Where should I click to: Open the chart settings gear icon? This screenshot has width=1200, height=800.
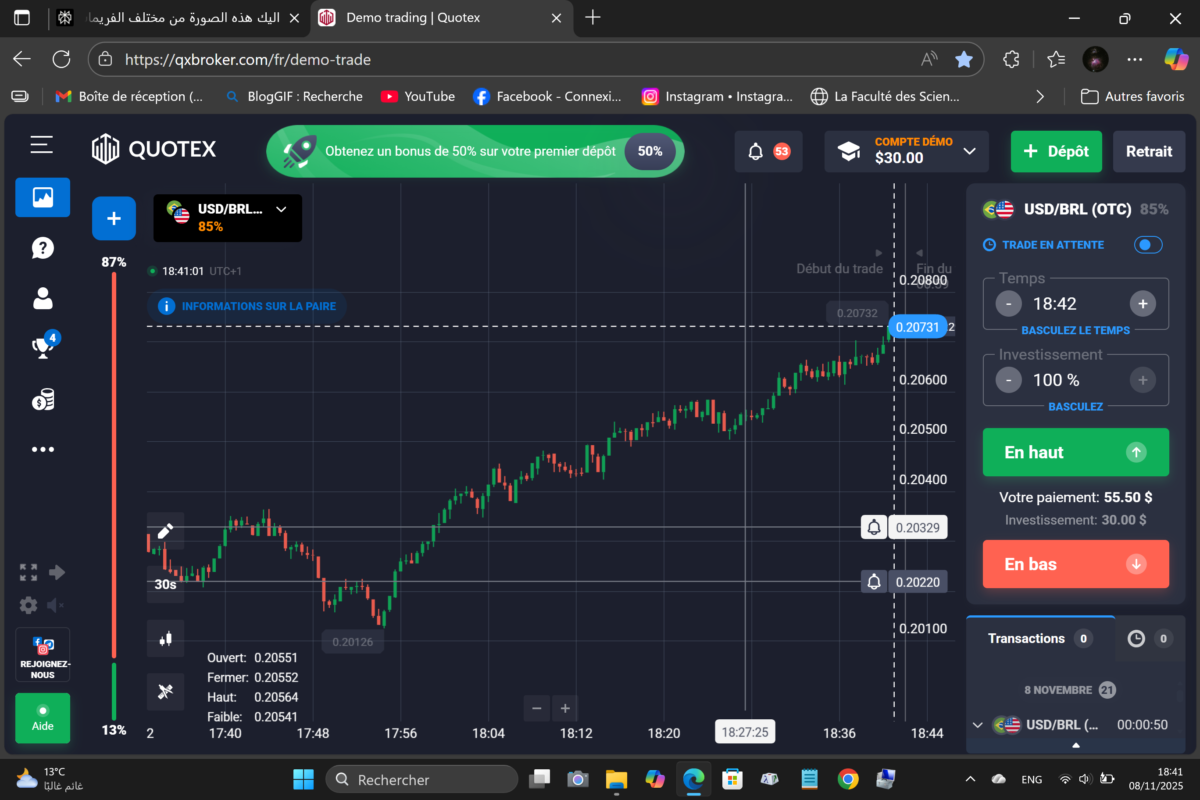click(28, 605)
